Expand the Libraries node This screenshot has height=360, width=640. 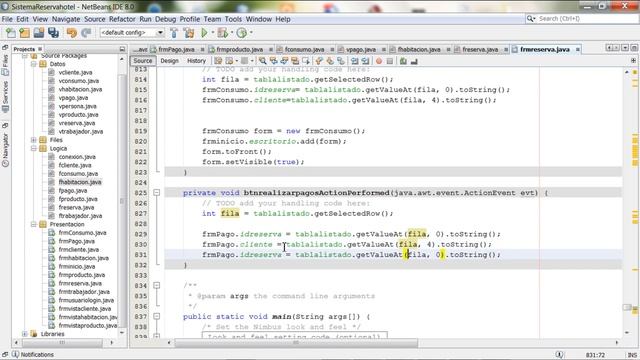click(x=25, y=334)
